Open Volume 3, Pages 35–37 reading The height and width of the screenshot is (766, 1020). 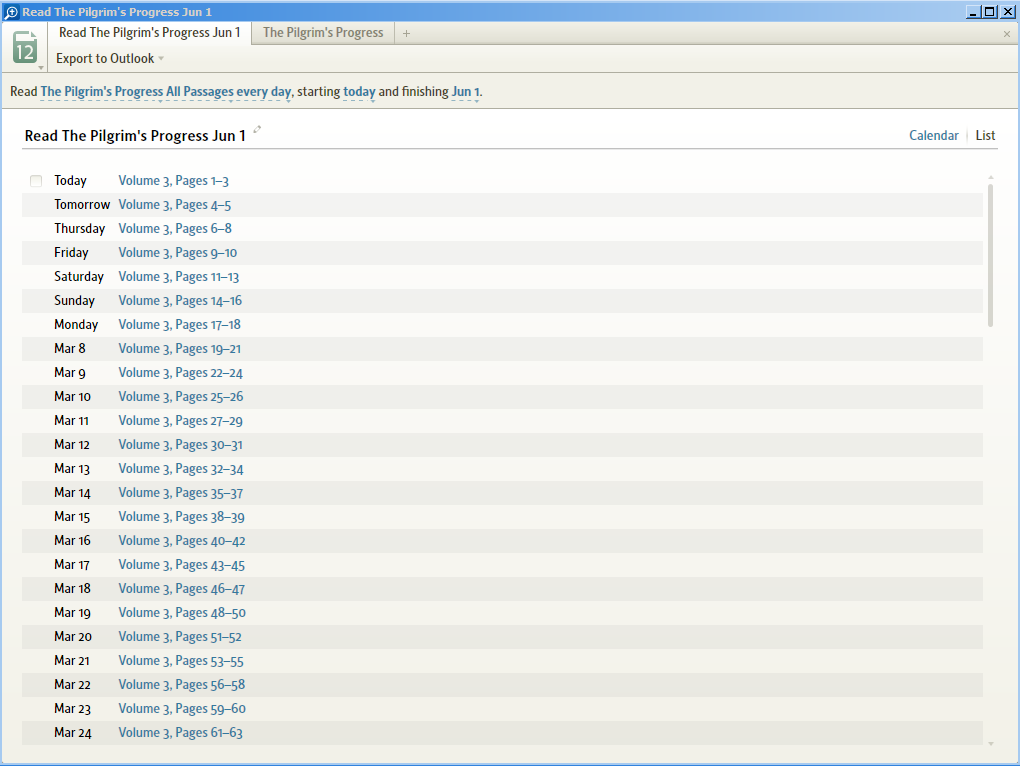181,493
